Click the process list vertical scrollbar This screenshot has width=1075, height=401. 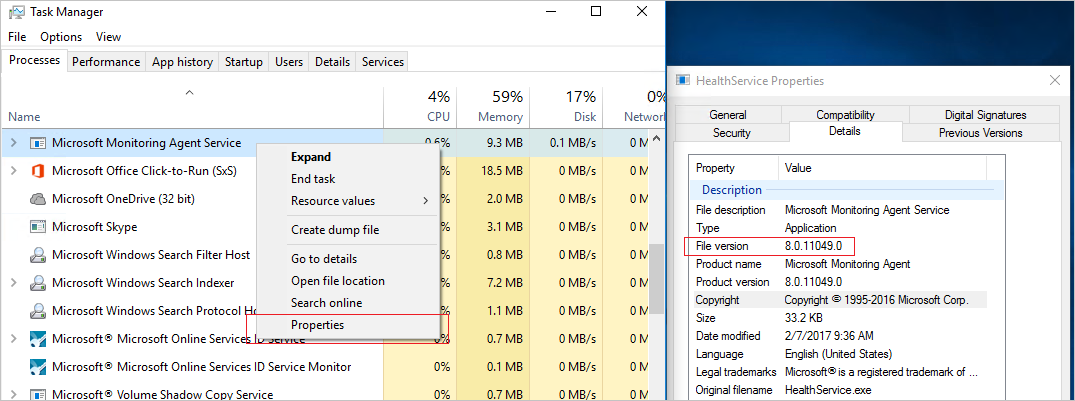[x=657, y=267]
